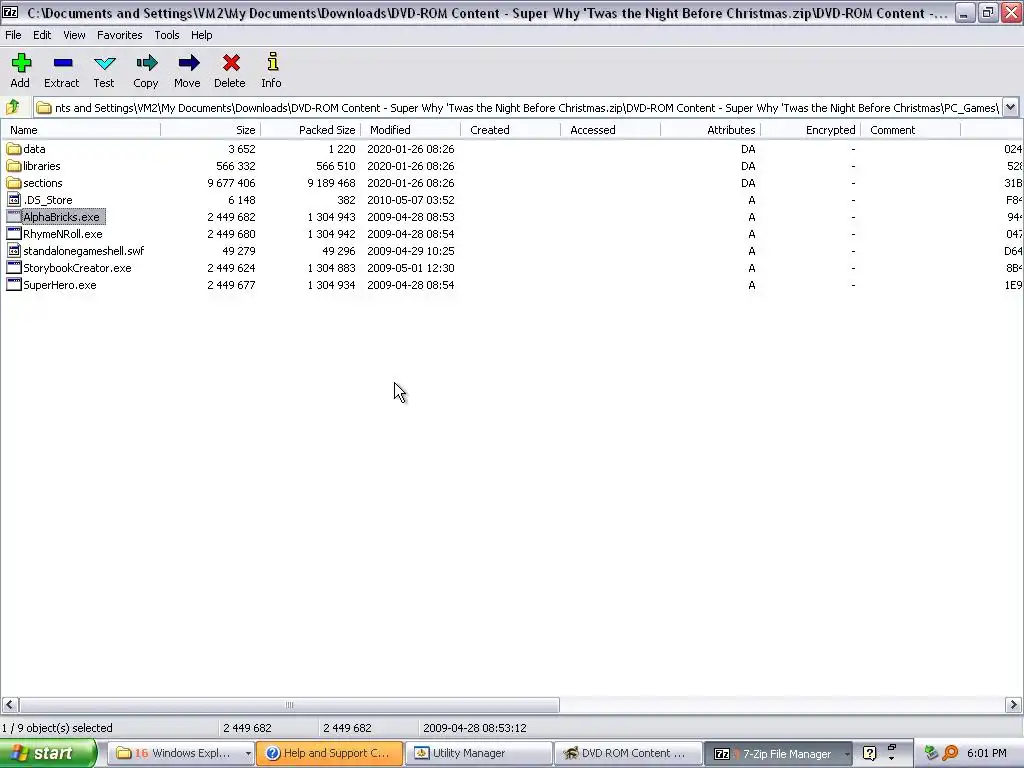Screen dimensions: 1024x768
Task: Select the sections folder icon
Action: pos(14,183)
